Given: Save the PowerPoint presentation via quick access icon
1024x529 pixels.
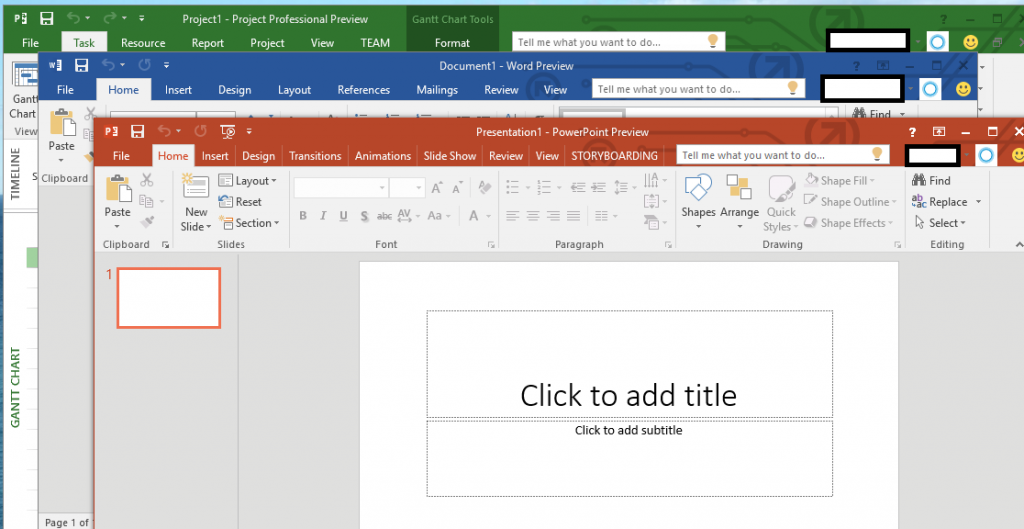Looking at the screenshot, I should [137, 131].
